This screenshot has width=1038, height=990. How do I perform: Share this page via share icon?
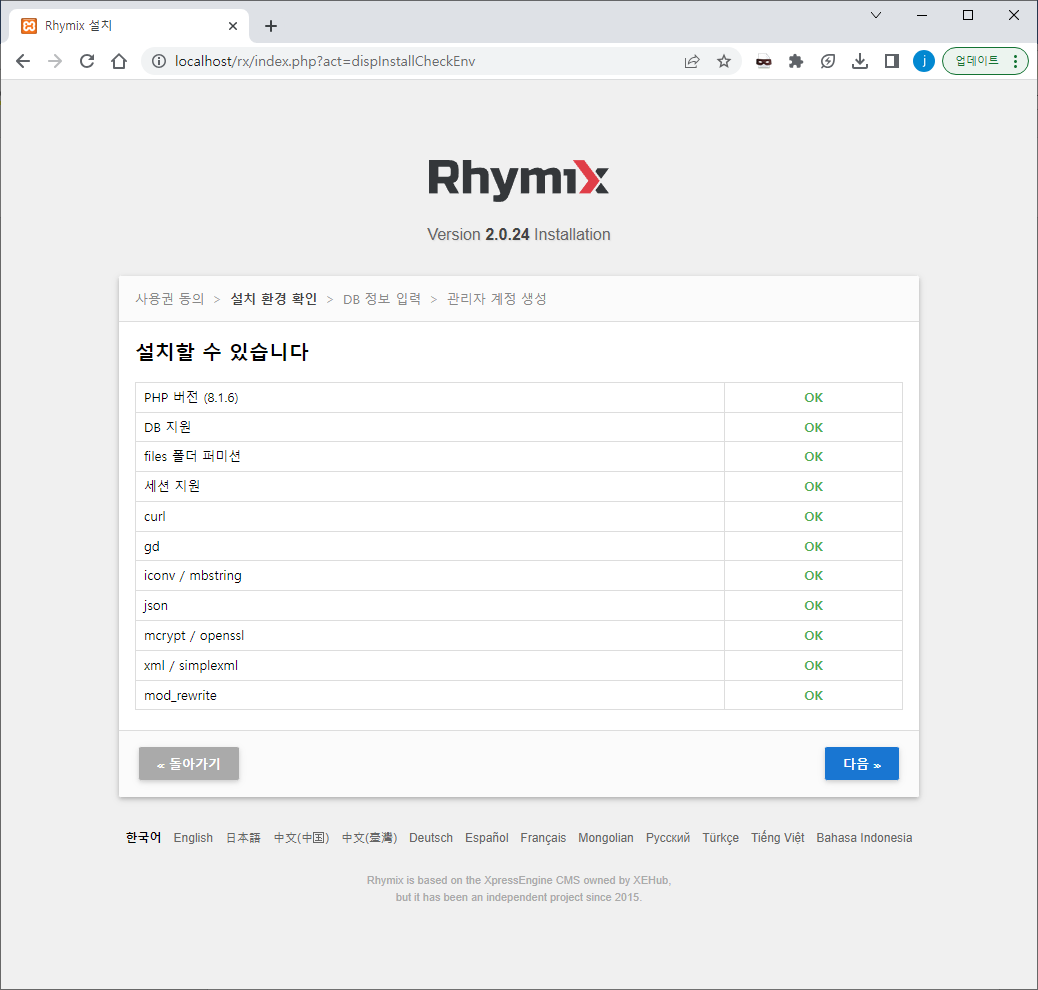[692, 62]
